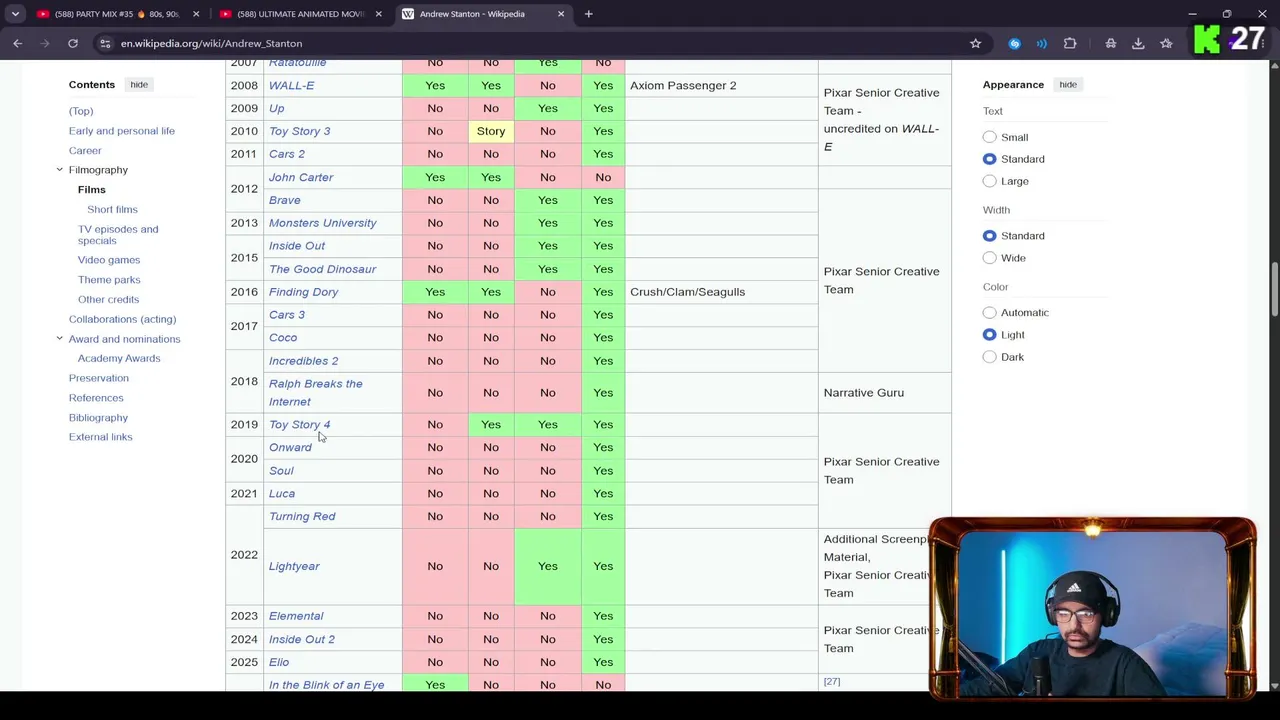The width and height of the screenshot is (1280, 720).
Task: Open In the Blink of an Eye link
Action: [326, 685]
